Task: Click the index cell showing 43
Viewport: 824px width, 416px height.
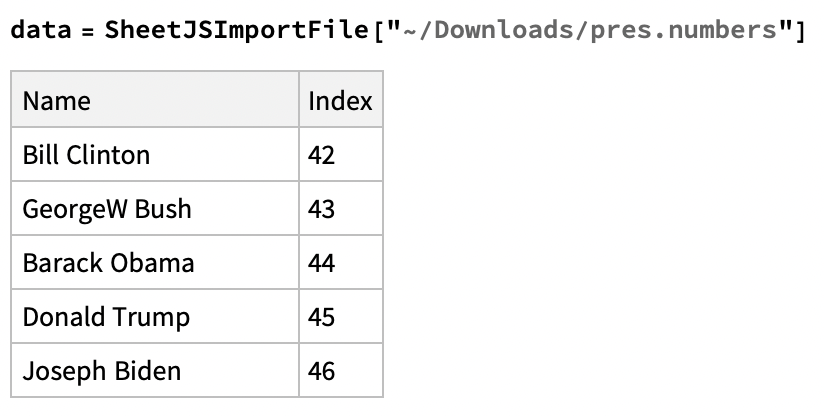Action: tap(322, 209)
